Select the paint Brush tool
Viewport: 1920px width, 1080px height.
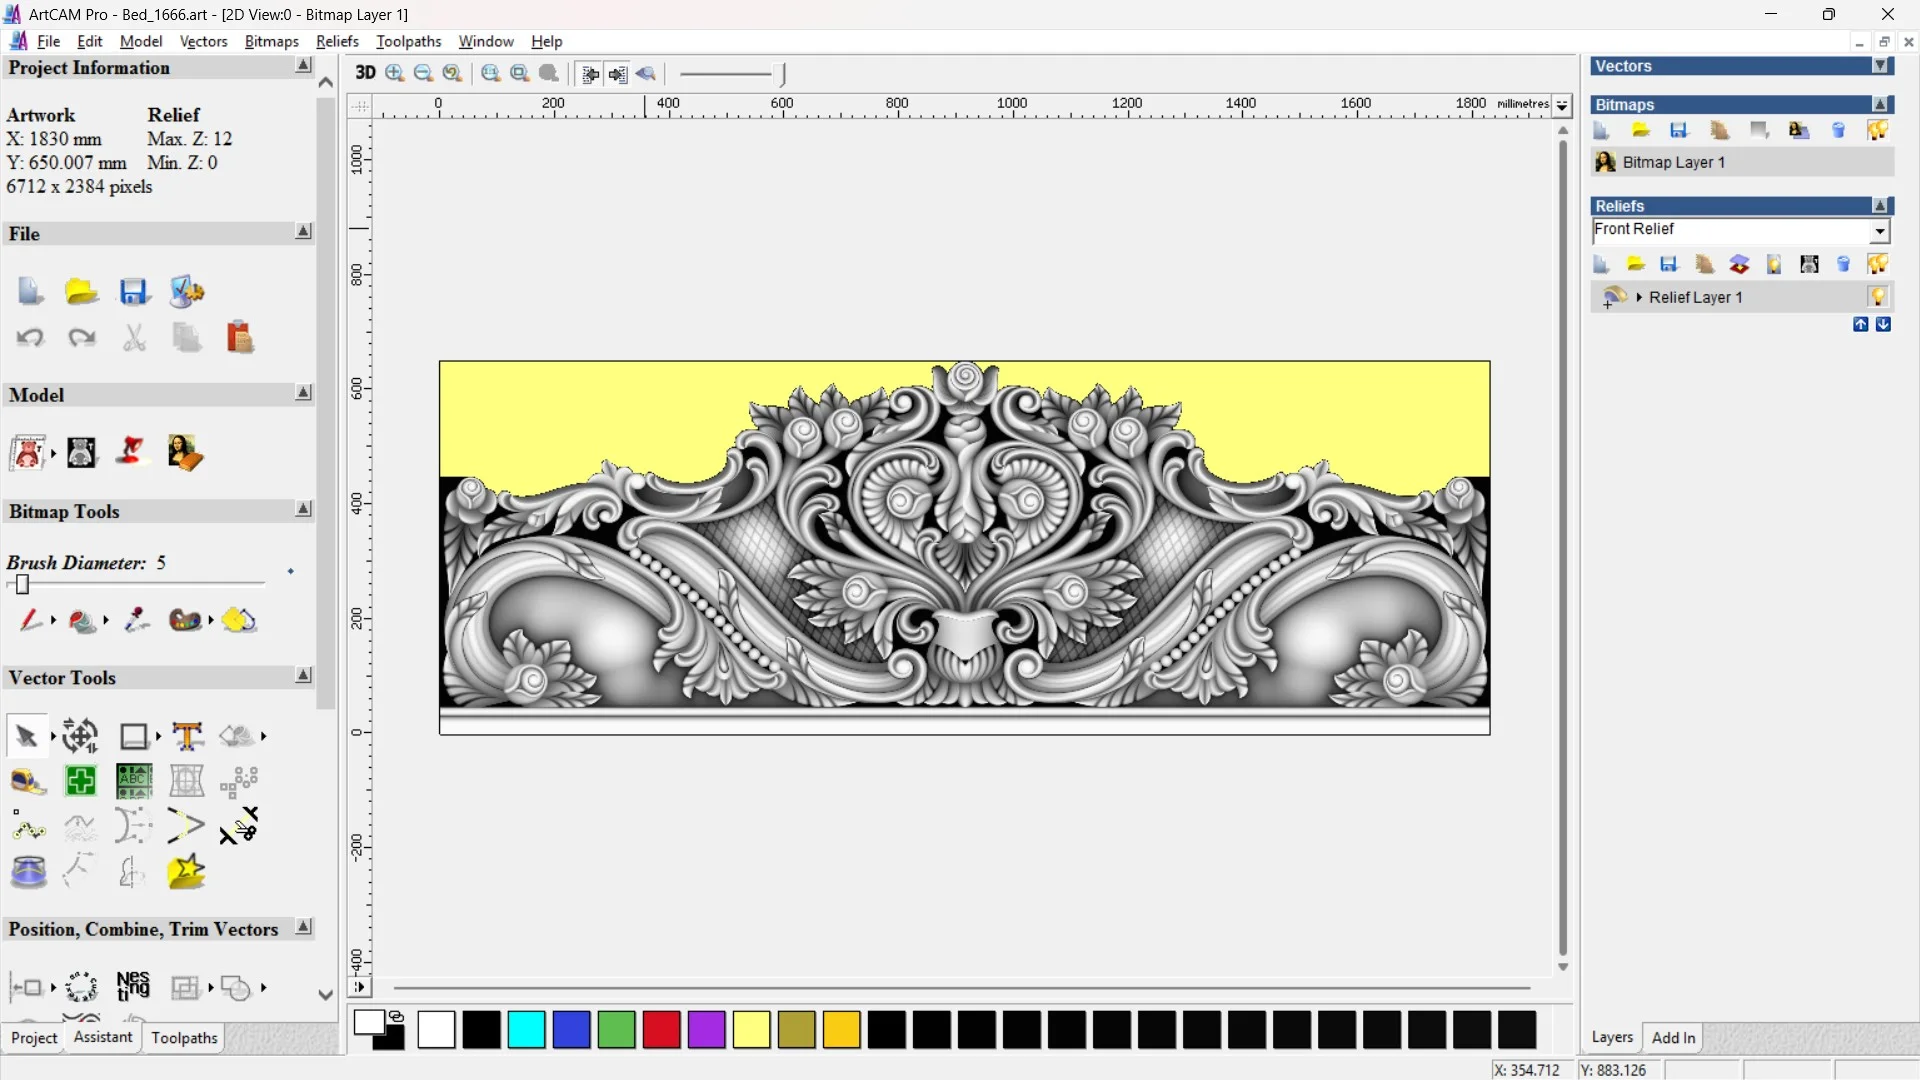[x=29, y=621]
